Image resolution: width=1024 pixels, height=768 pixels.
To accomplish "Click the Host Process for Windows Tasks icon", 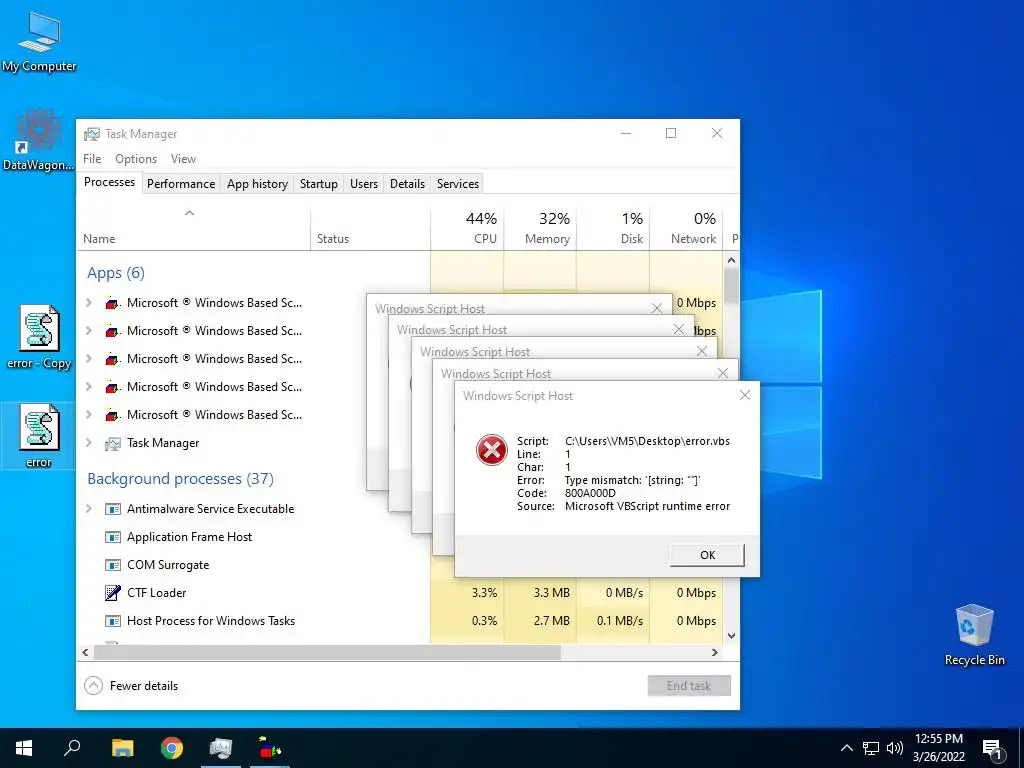I will (x=112, y=621).
